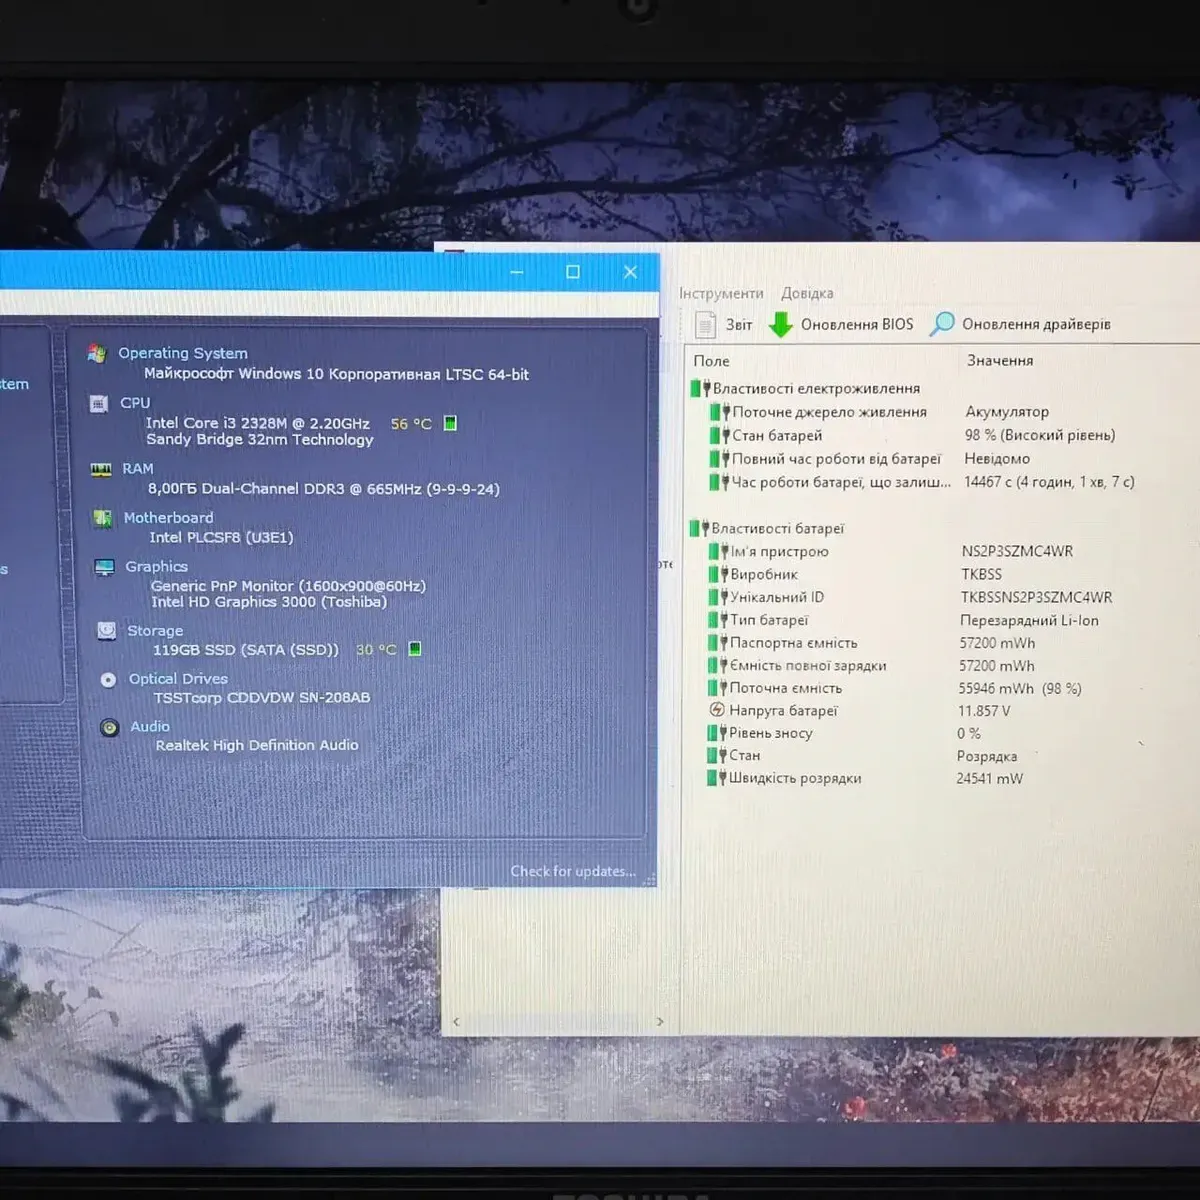The image size is (1200, 1200).
Task: Click the Звіт report toolbar button
Action: coord(725,324)
